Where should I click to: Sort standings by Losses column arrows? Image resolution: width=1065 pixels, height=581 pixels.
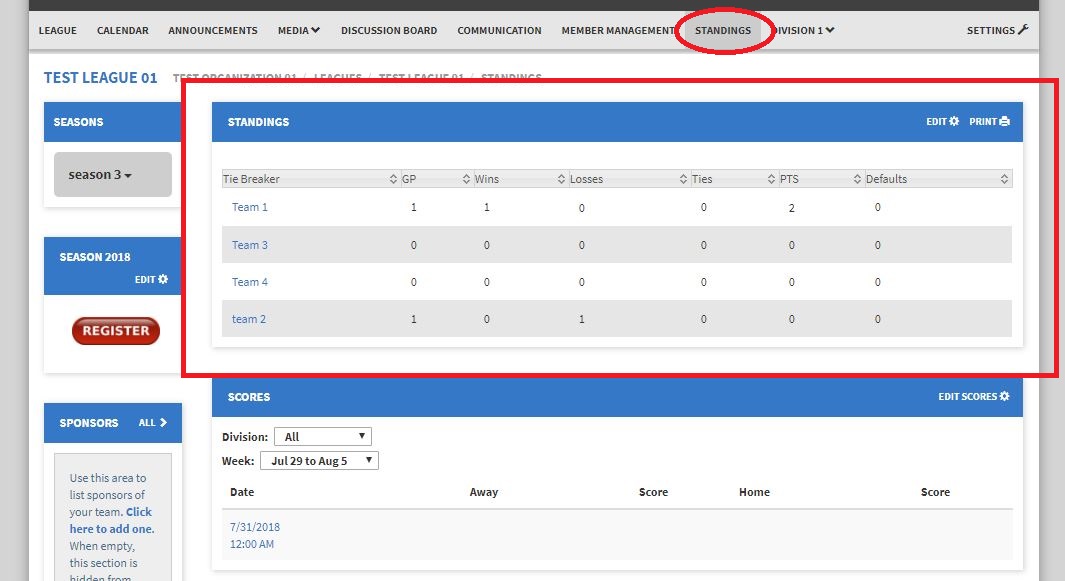coord(682,179)
